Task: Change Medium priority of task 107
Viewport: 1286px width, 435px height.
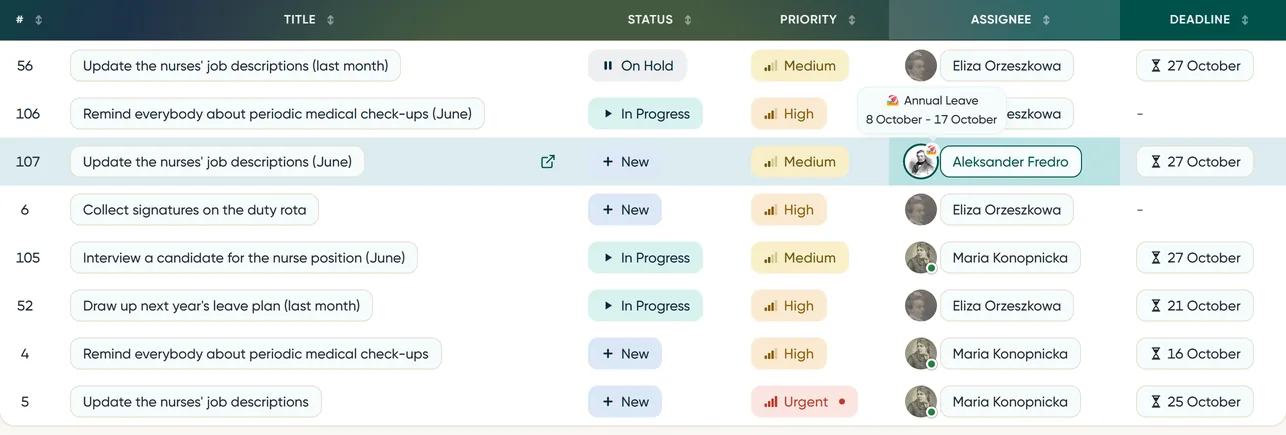Action: (800, 162)
